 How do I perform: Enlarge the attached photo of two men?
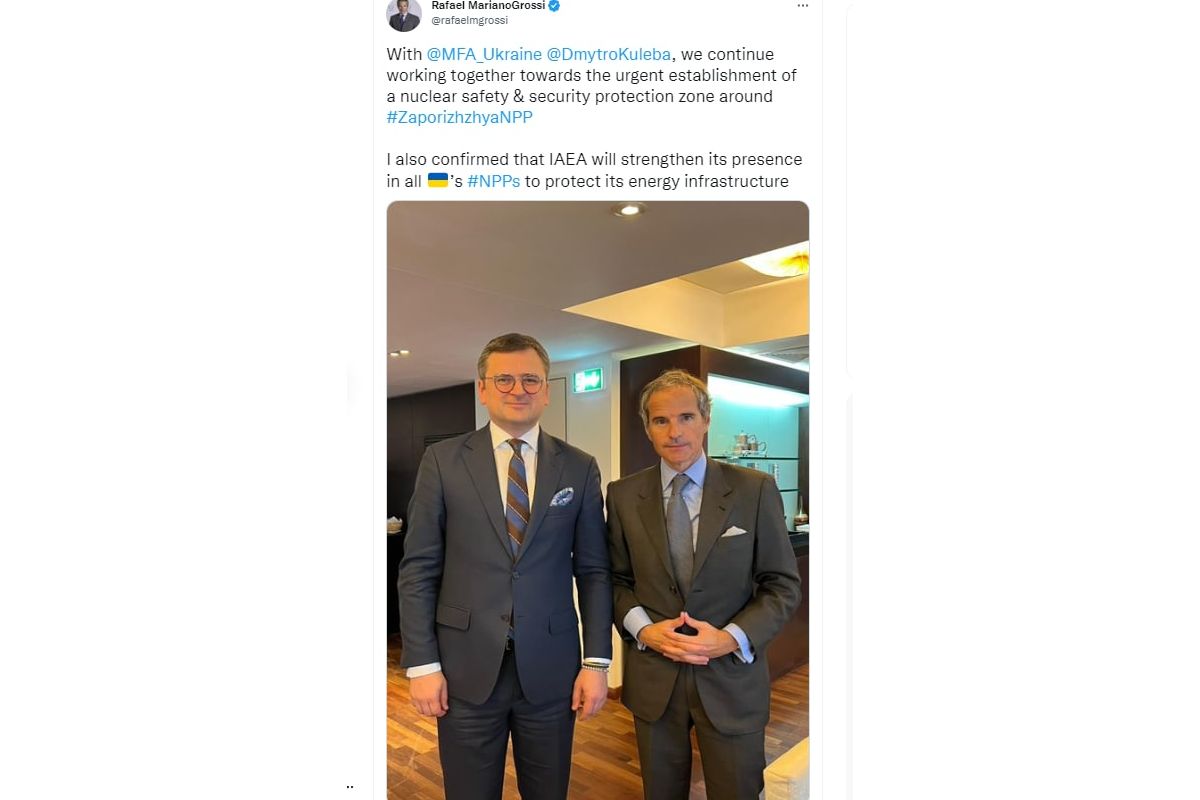tap(598, 500)
